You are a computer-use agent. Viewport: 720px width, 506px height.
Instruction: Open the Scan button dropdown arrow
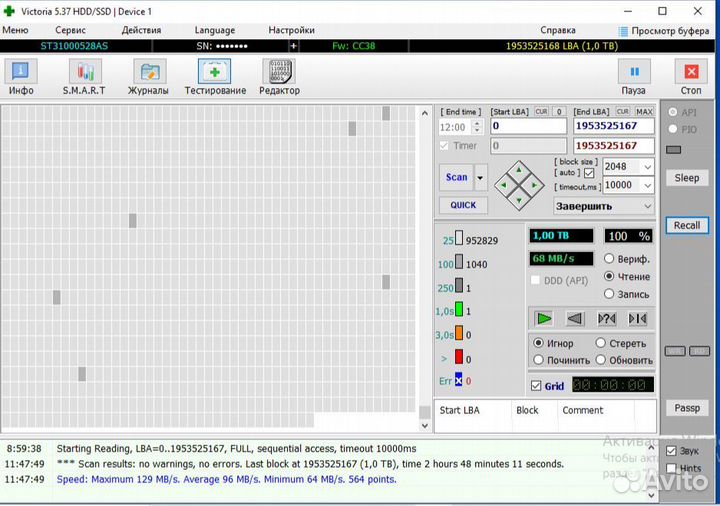[480, 177]
